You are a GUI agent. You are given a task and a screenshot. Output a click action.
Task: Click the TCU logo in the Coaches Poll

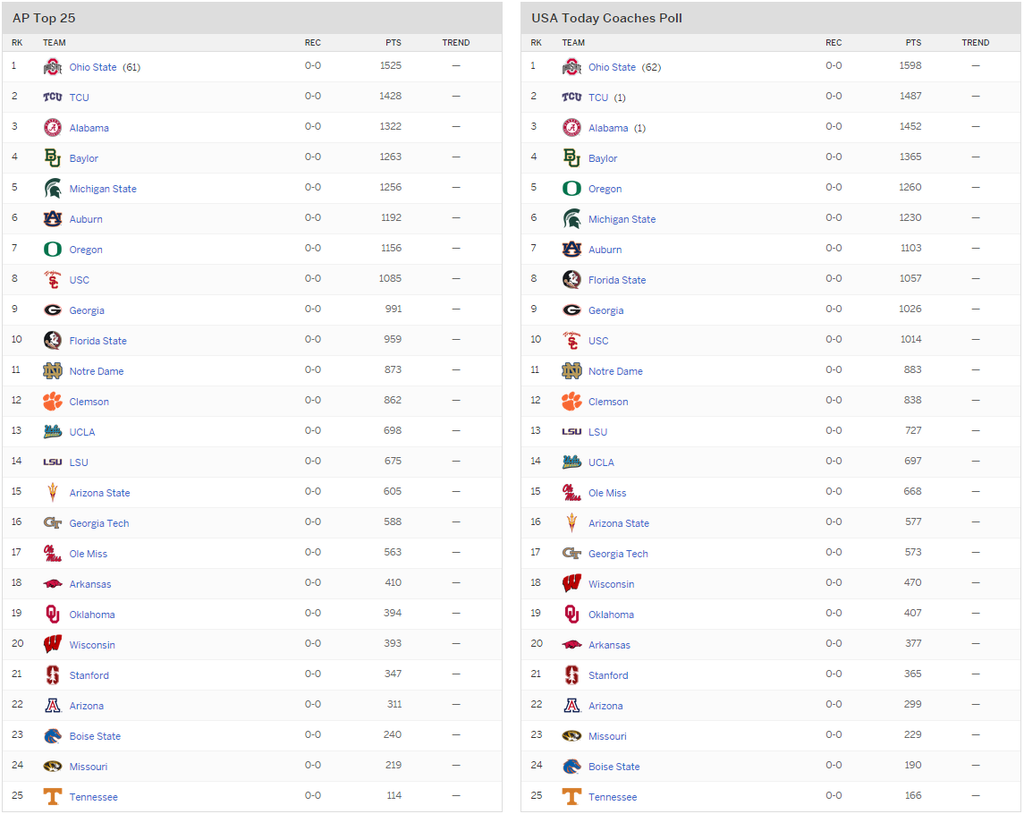pyautogui.click(x=571, y=97)
